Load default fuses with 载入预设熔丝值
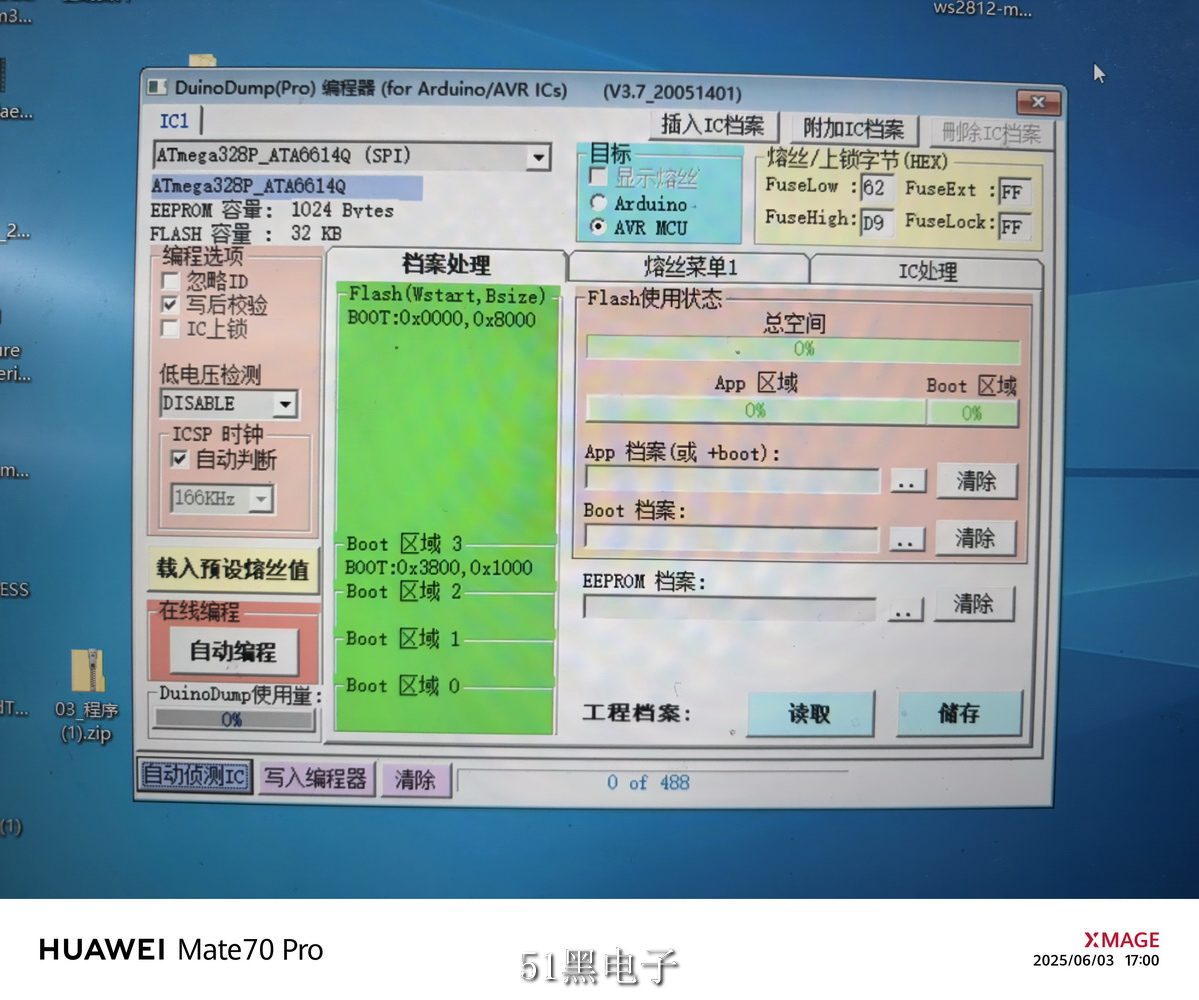Image resolution: width=1199 pixels, height=1000 pixels. point(232,569)
